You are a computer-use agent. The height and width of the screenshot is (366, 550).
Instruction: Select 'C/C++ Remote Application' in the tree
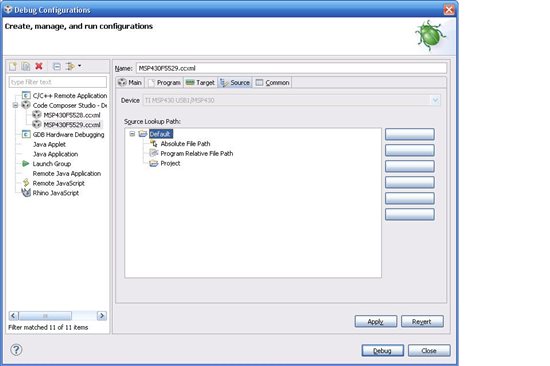70,95
